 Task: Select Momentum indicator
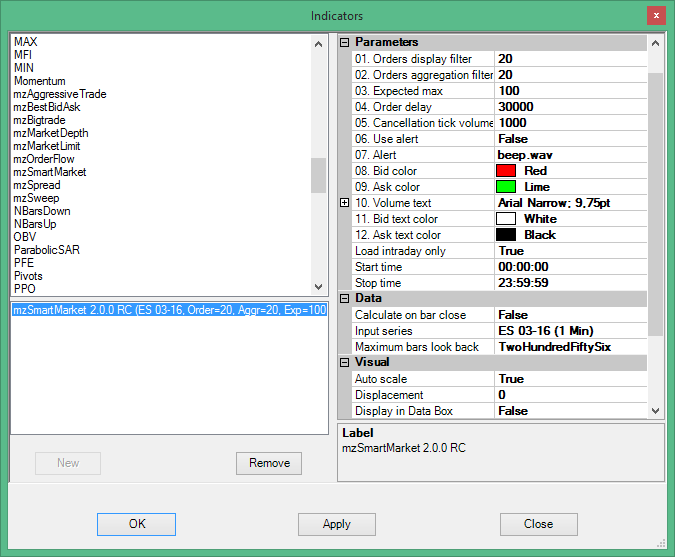(40, 81)
